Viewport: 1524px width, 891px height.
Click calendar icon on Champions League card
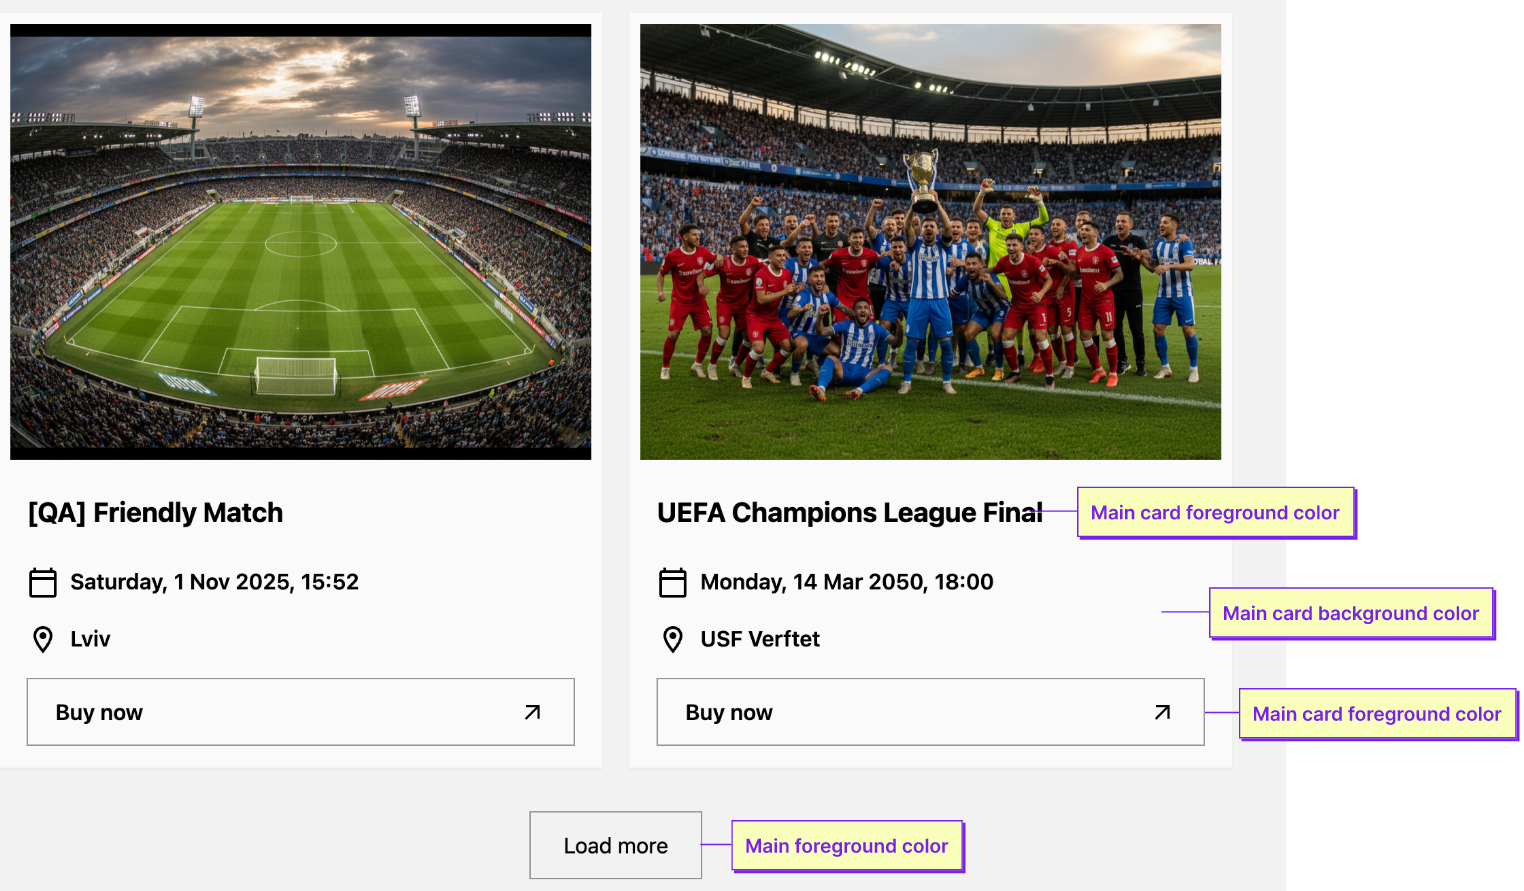[x=673, y=582]
